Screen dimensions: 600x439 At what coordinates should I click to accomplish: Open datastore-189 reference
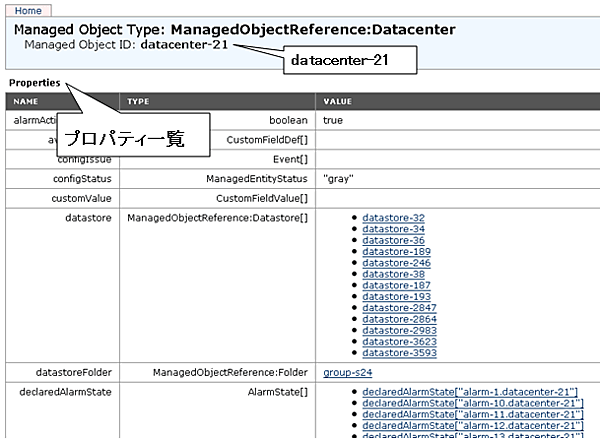tap(396, 251)
